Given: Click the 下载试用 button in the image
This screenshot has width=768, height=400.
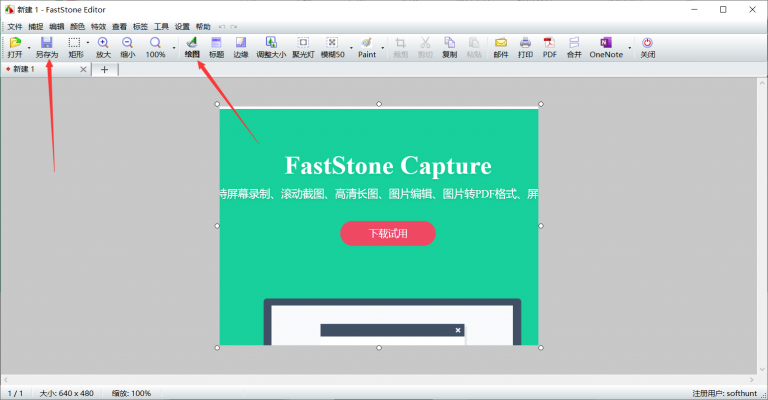Looking at the screenshot, I should pyautogui.click(x=388, y=234).
